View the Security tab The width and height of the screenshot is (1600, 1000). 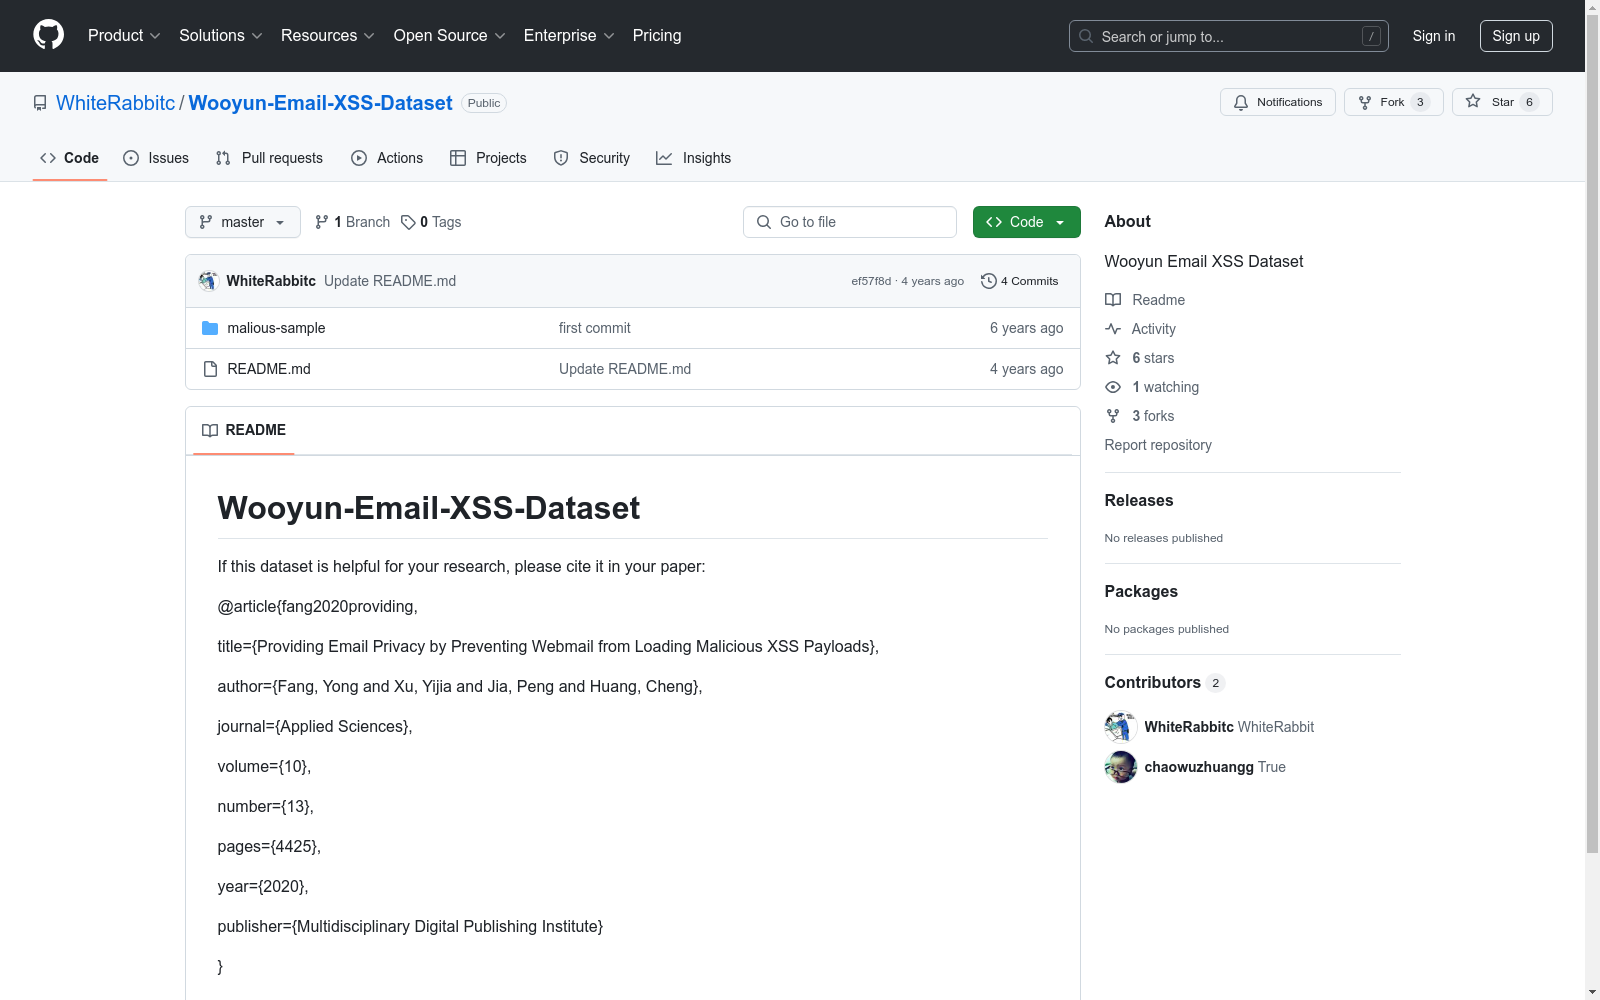tap(592, 158)
